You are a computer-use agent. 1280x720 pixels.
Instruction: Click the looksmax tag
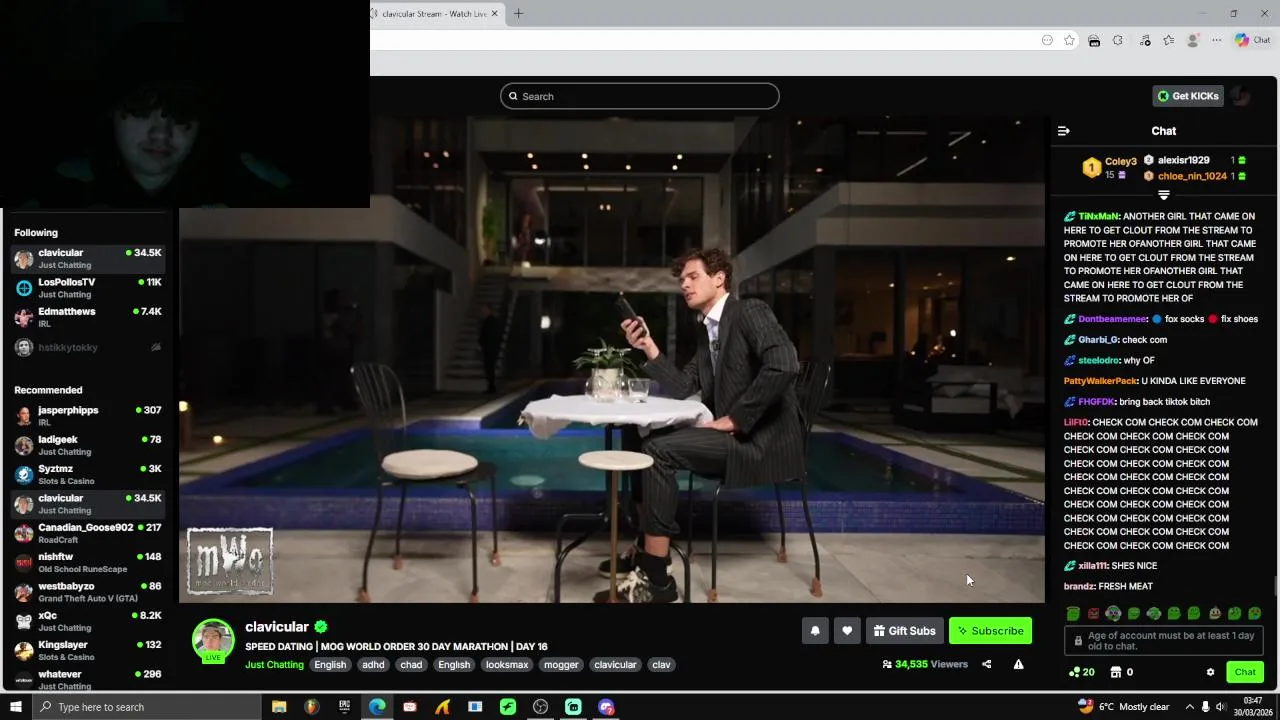coord(507,665)
